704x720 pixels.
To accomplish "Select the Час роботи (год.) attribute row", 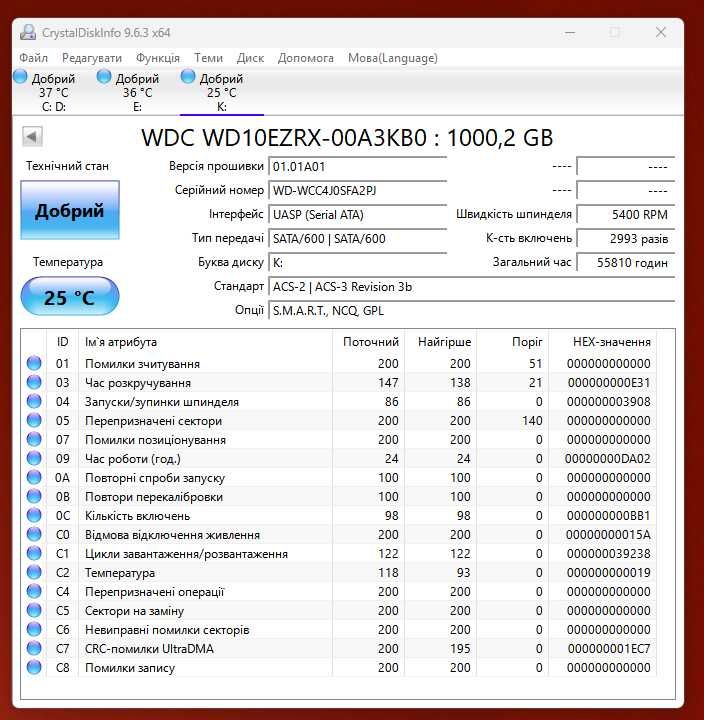I will (x=338, y=458).
